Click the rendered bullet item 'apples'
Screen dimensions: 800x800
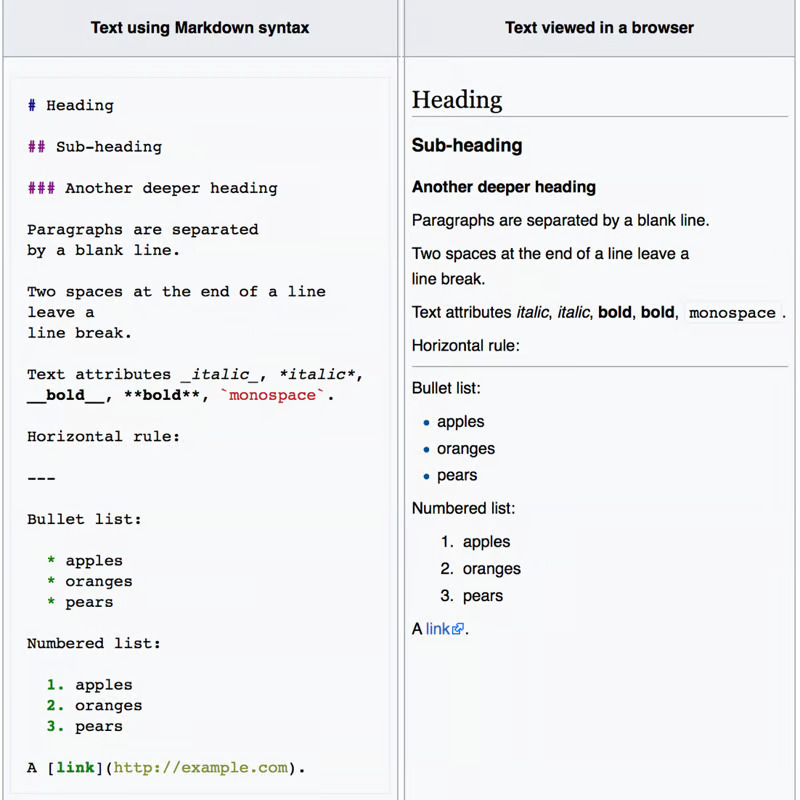[460, 422]
